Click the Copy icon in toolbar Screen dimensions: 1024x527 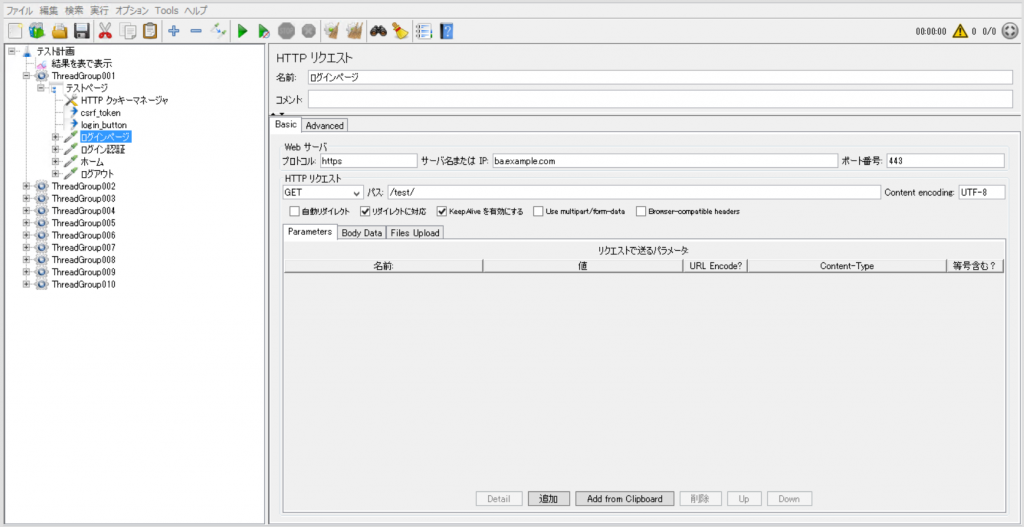click(x=128, y=31)
